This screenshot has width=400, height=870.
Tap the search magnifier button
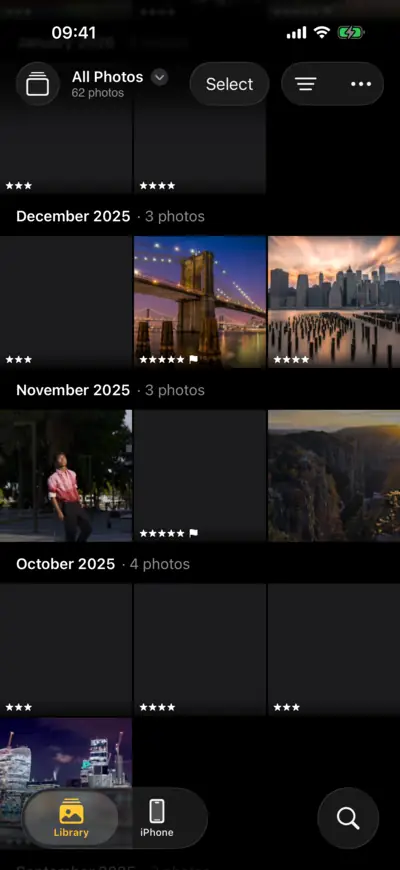pyautogui.click(x=348, y=818)
